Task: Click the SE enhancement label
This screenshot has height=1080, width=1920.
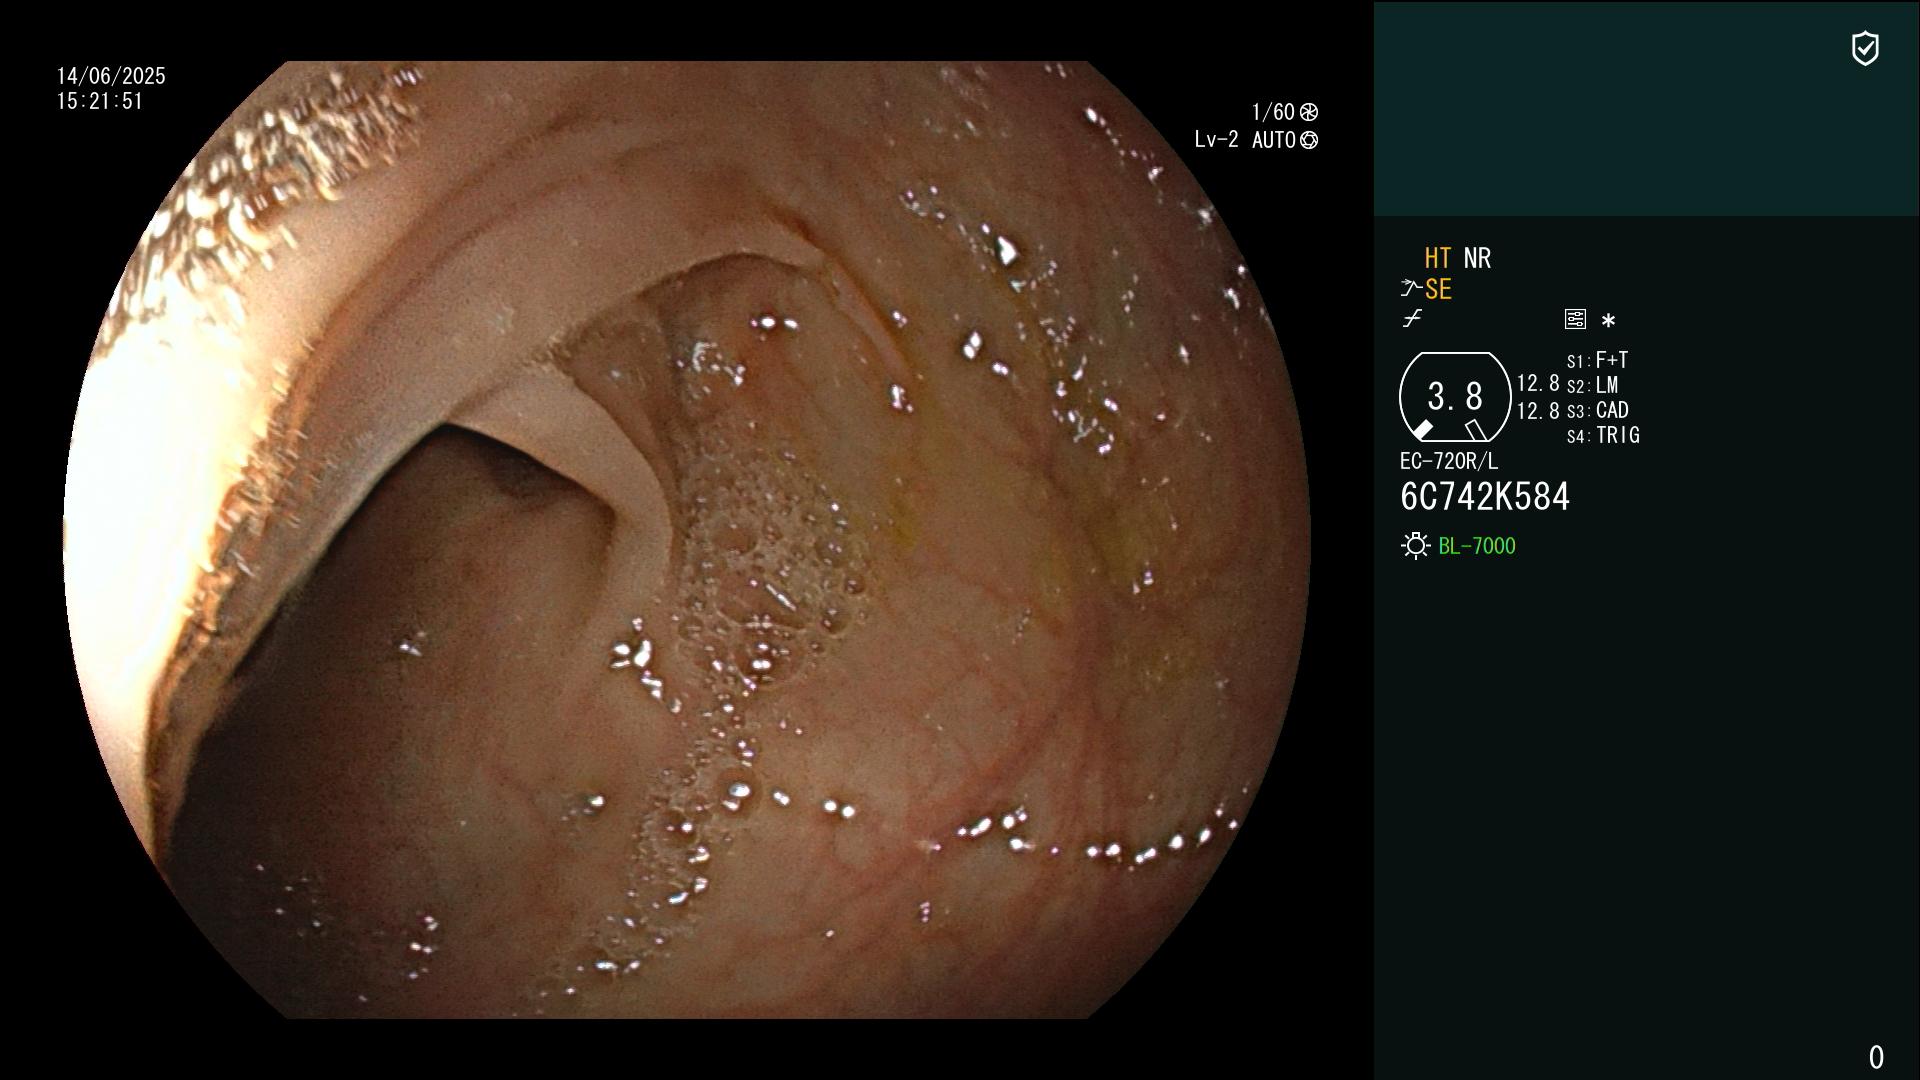Action: click(1438, 289)
